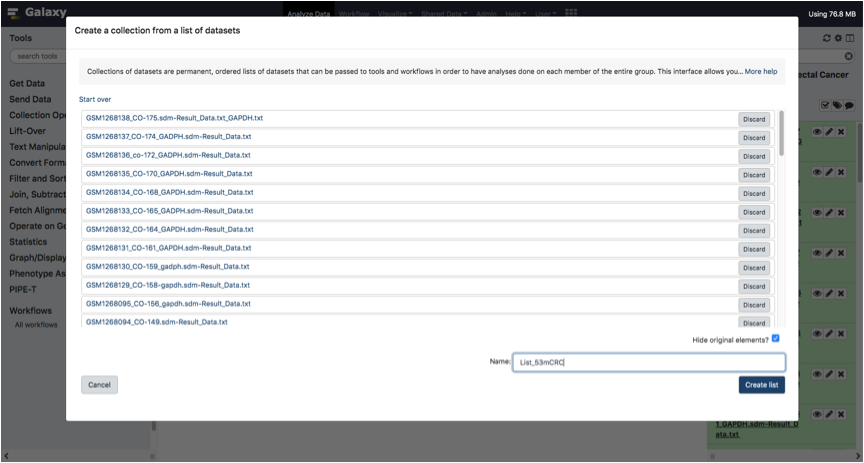Click the dataset list vertical scrollbar

(781, 132)
